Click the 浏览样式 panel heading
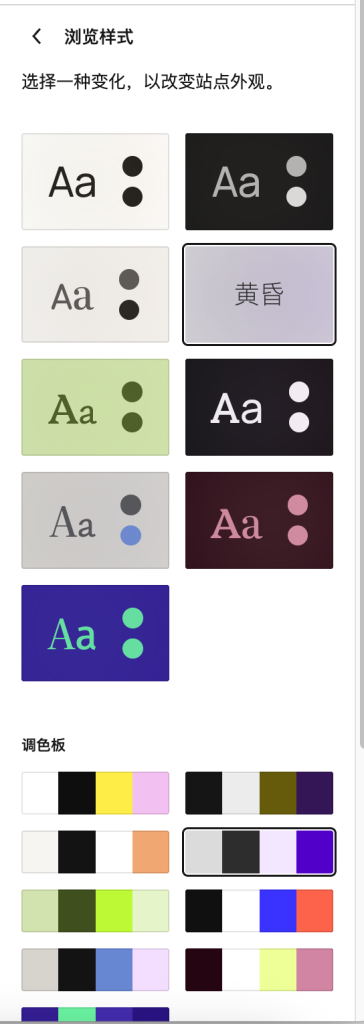This screenshot has height=1024, width=364. 99,37
